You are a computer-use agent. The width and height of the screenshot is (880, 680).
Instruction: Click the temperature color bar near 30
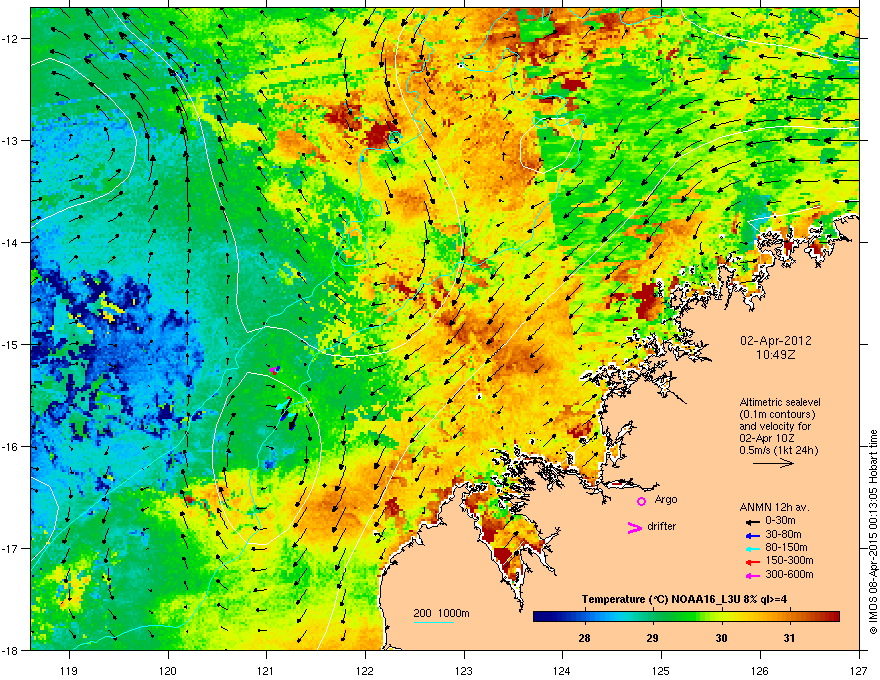(x=722, y=617)
